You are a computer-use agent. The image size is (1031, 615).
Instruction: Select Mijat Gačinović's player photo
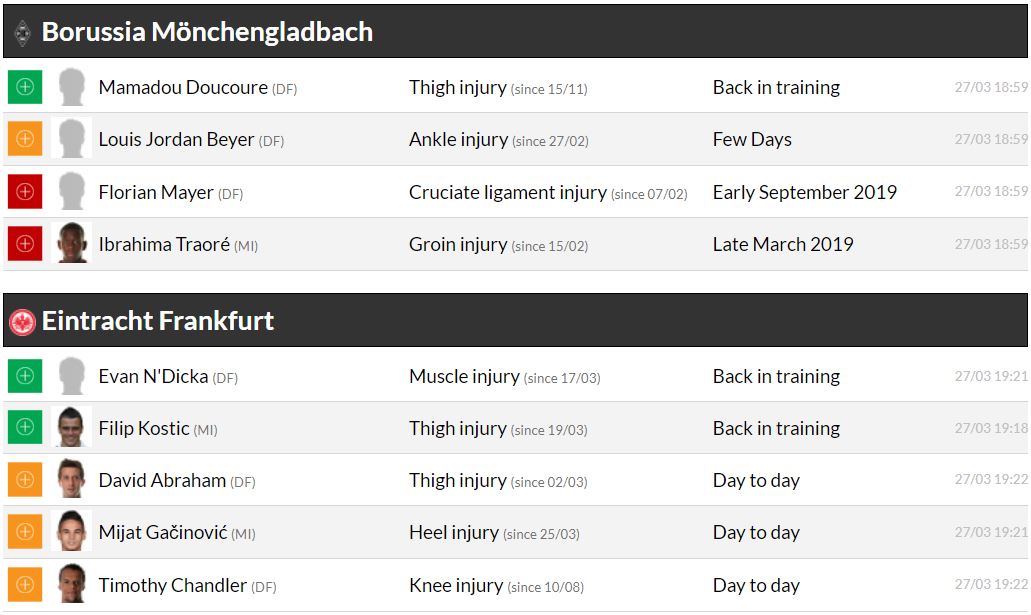tap(72, 532)
